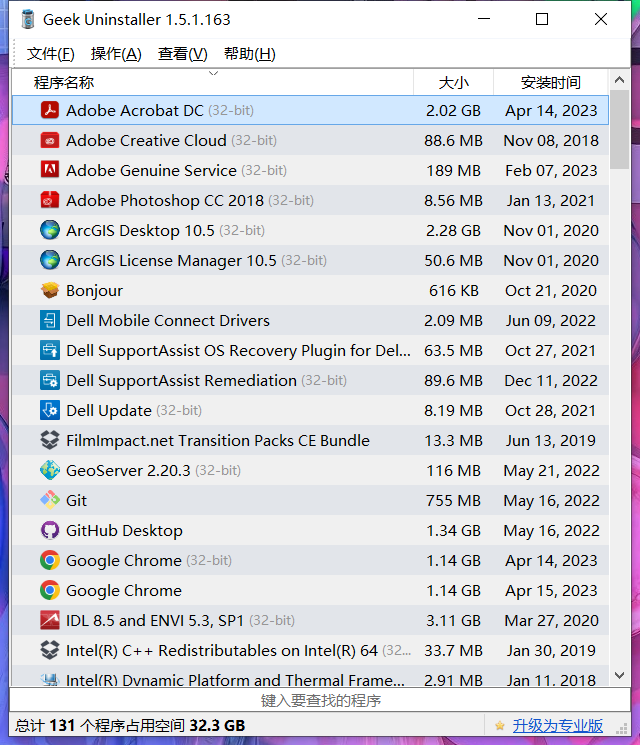Image resolution: width=640 pixels, height=745 pixels.
Task: Click the GeoServer 2.20.3 icon
Action: coord(50,470)
